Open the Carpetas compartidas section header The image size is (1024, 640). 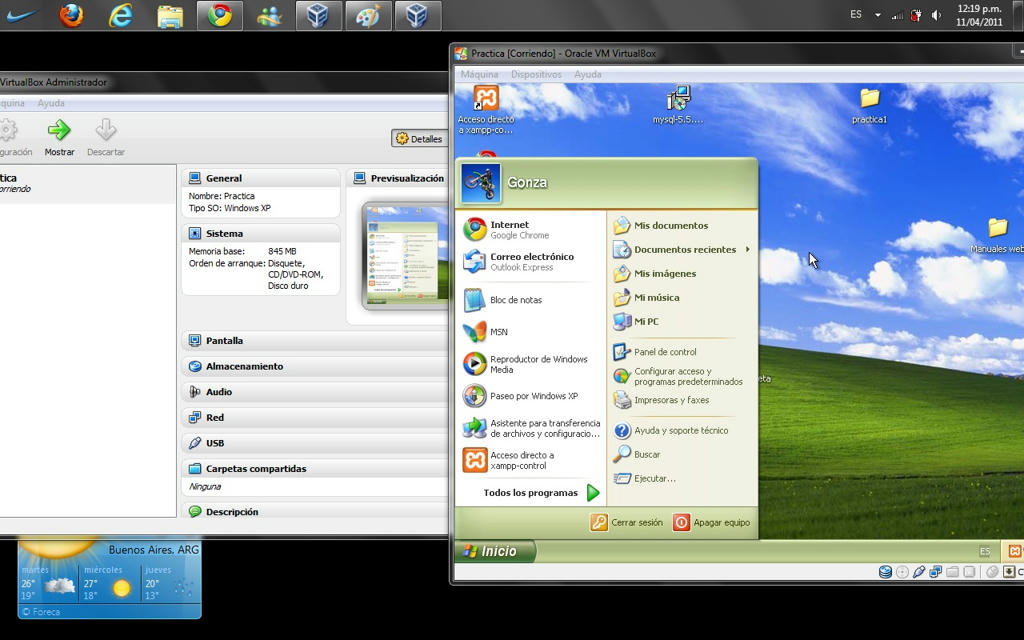tap(315, 468)
